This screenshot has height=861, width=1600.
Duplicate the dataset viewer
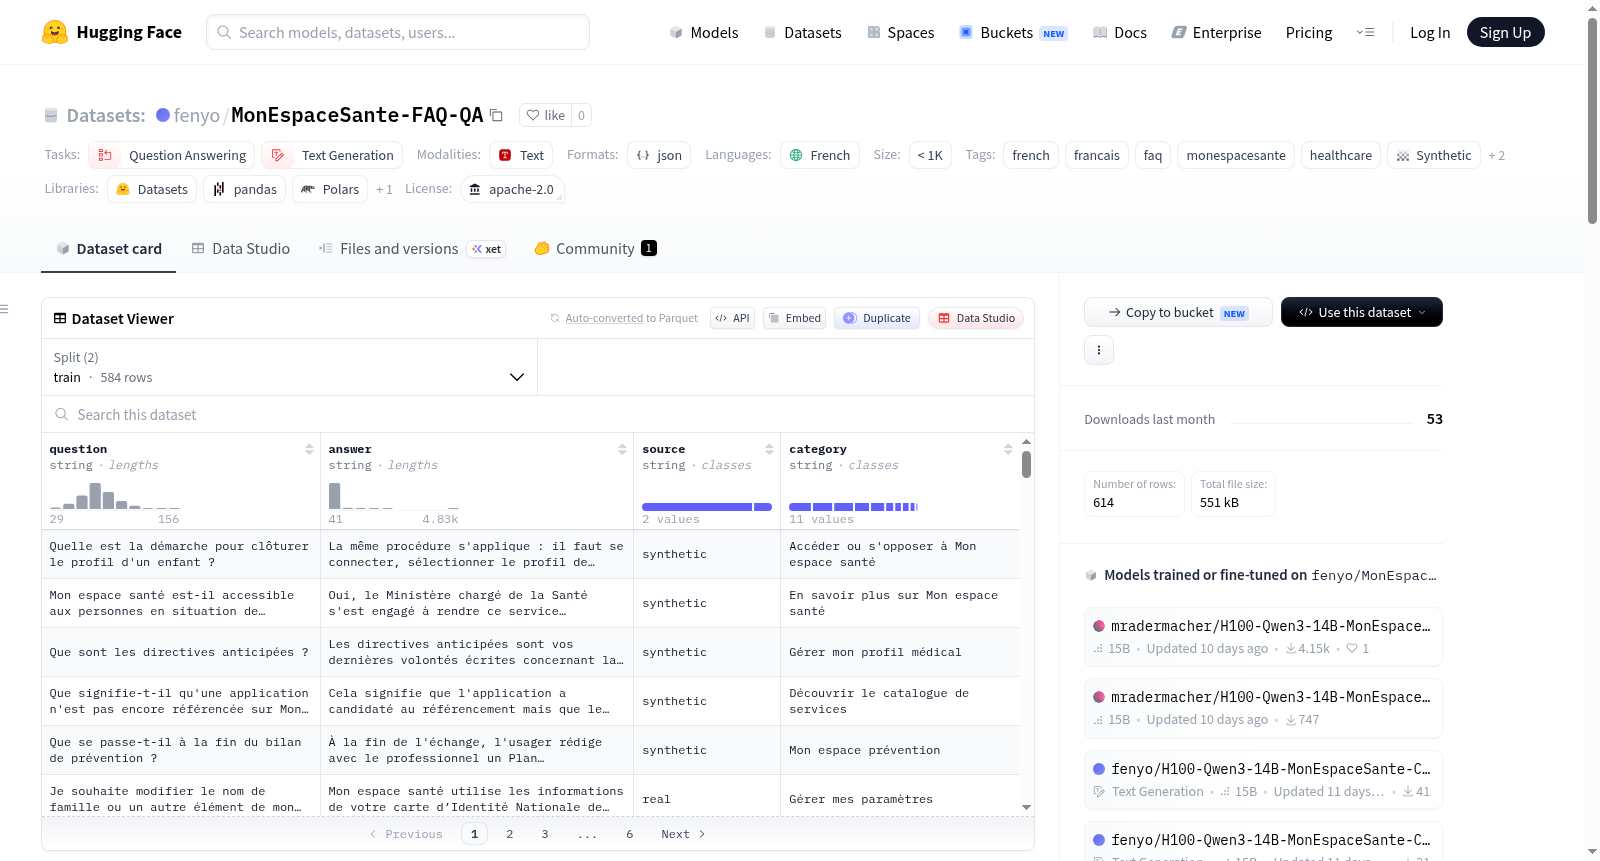click(877, 318)
